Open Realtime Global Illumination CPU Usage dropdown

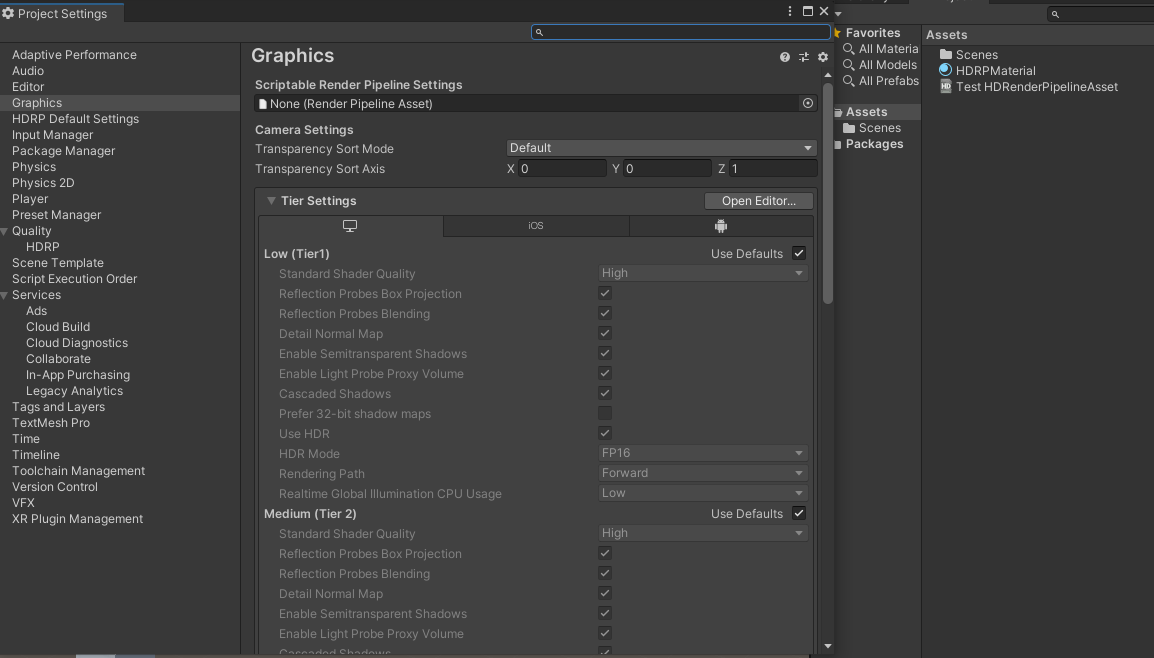(x=703, y=493)
